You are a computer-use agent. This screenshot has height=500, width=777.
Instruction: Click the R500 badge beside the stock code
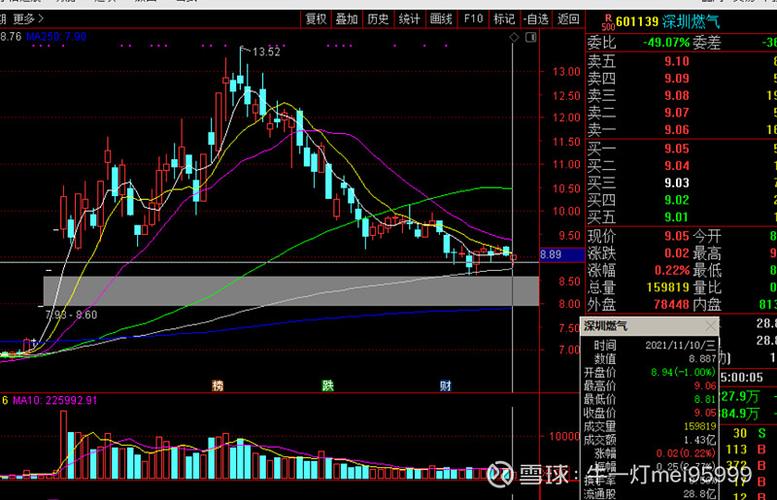point(608,23)
